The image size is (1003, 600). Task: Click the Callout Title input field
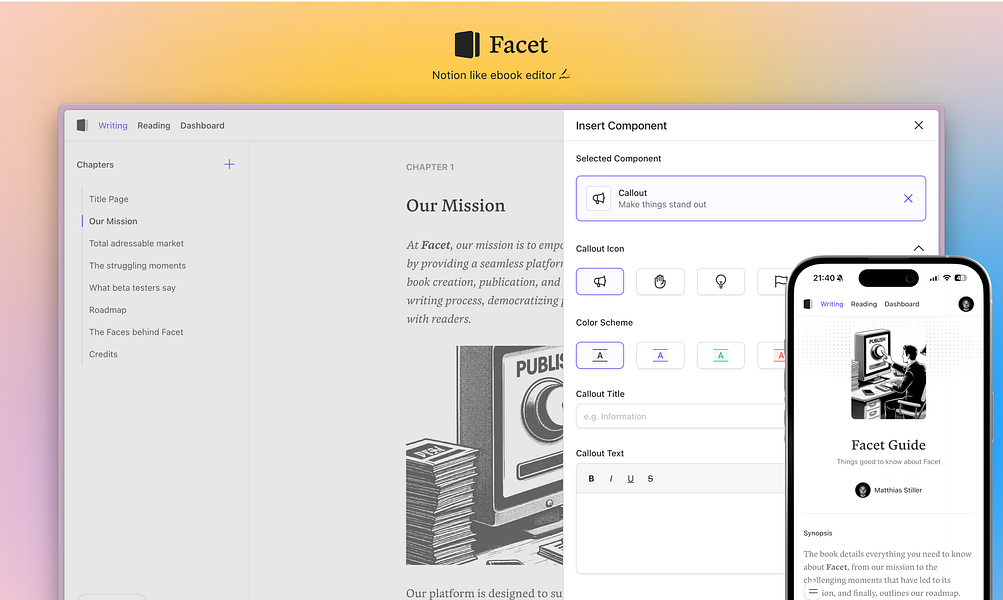680,416
